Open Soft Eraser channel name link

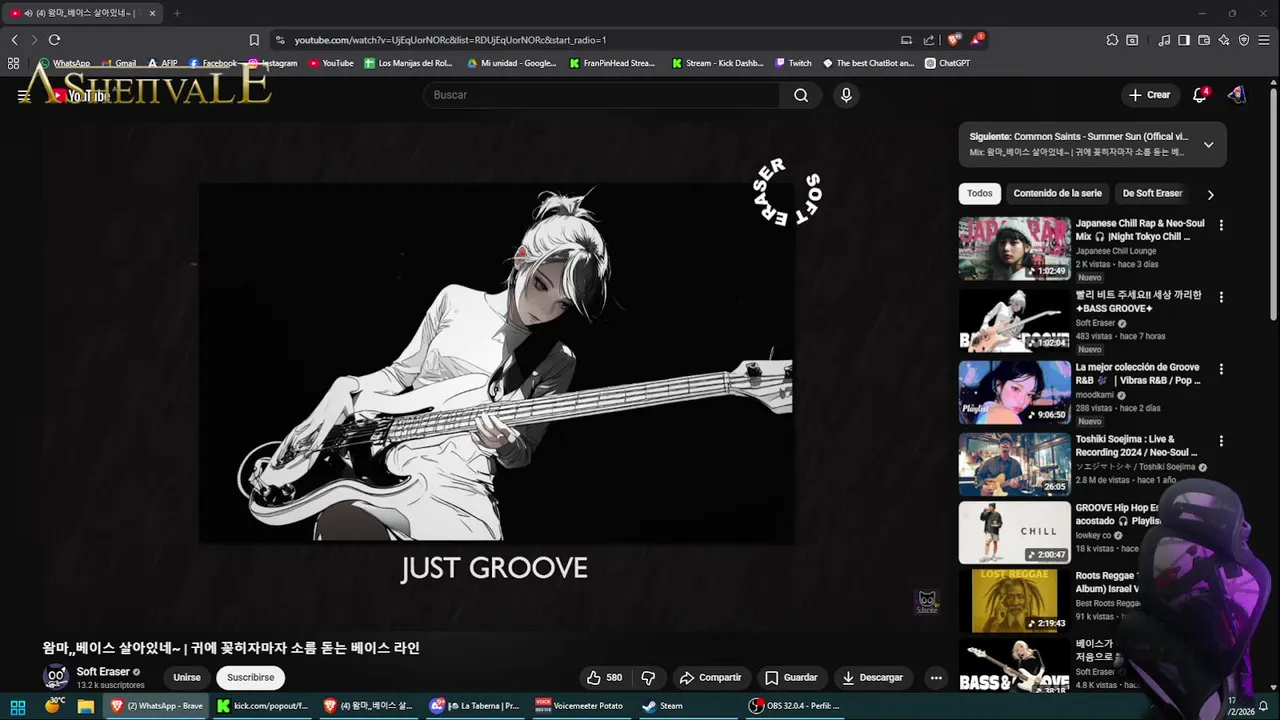pyautogui.click(x=103, y=672)
